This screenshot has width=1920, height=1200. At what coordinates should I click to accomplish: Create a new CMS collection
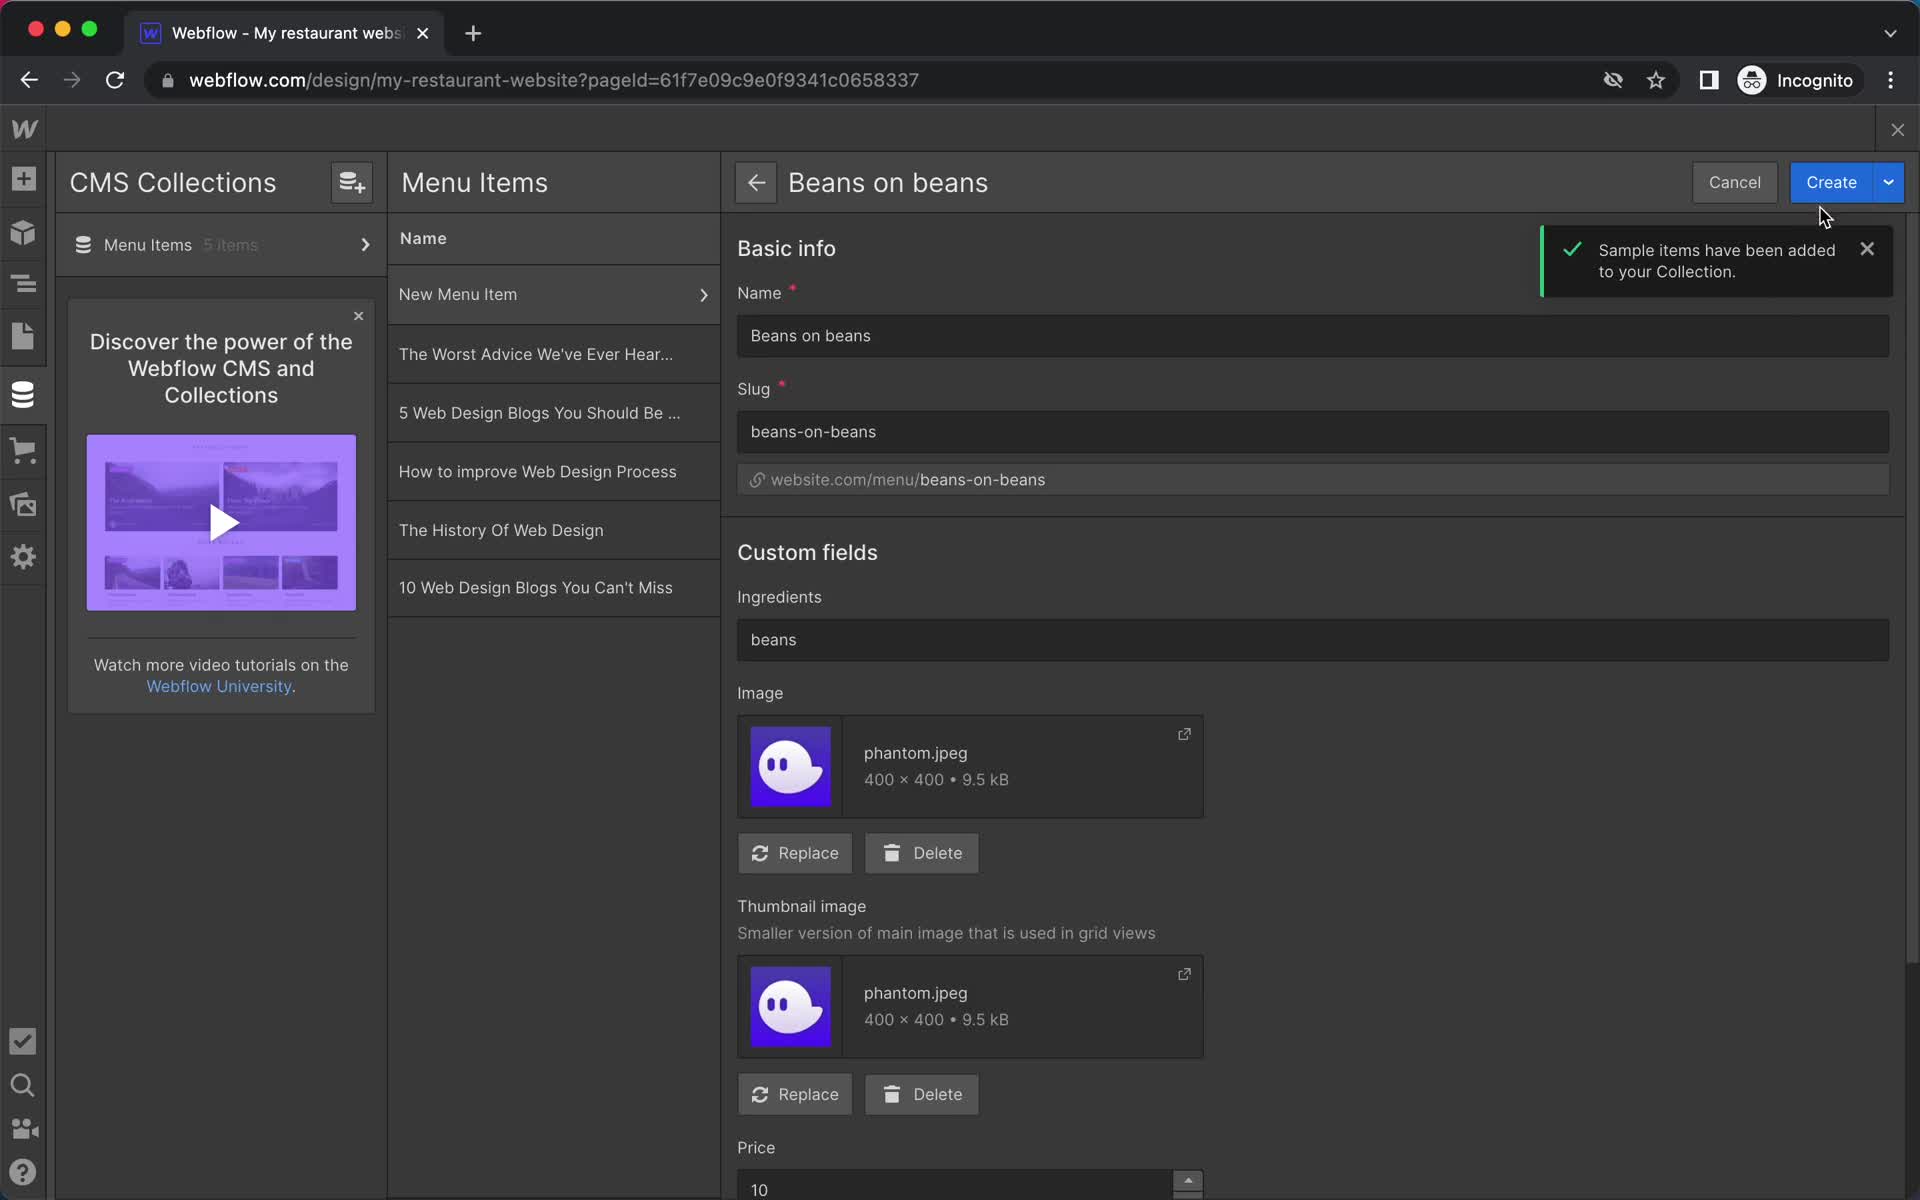[x=351, y=182]
